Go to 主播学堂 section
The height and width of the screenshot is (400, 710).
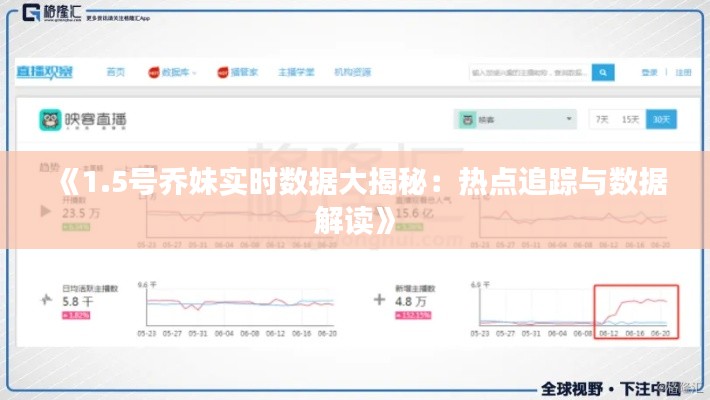[x=296, y=72]
